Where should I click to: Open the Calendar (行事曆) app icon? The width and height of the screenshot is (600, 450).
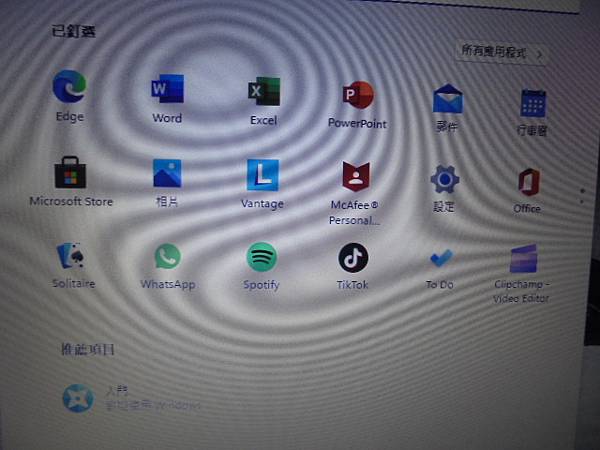pyautogui.click(x=533, y=103)
